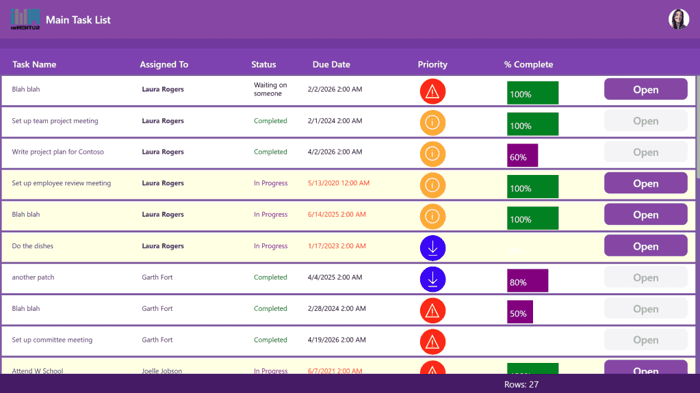Click the 100% progress bar for Set up team project meeting
Screen dimensions: 700x393
[533, 124]
